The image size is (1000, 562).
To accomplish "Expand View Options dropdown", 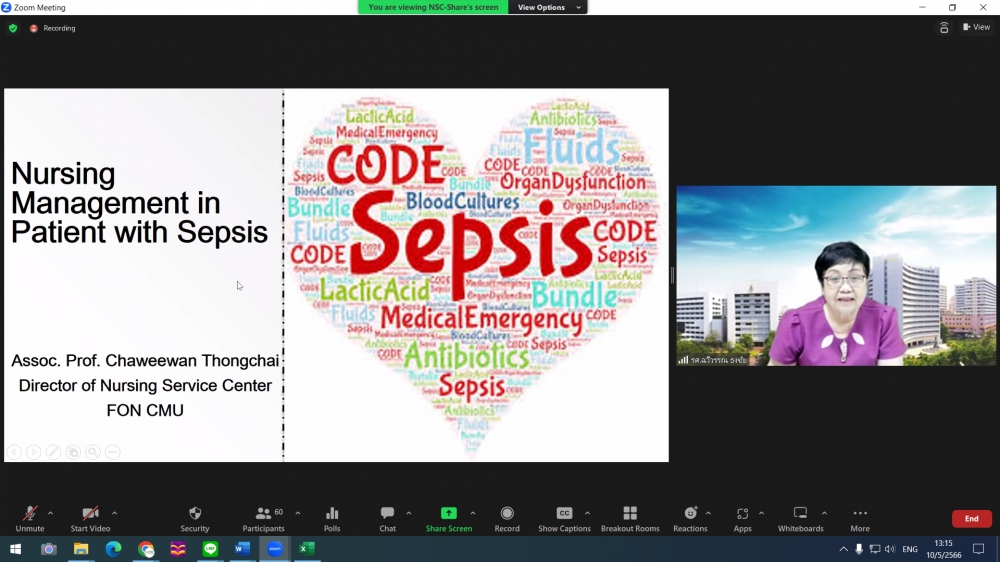I will coord(547,7).
